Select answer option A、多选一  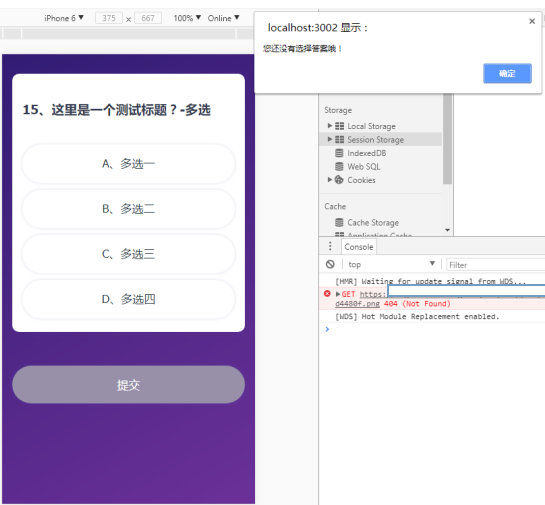click(129, 164)
